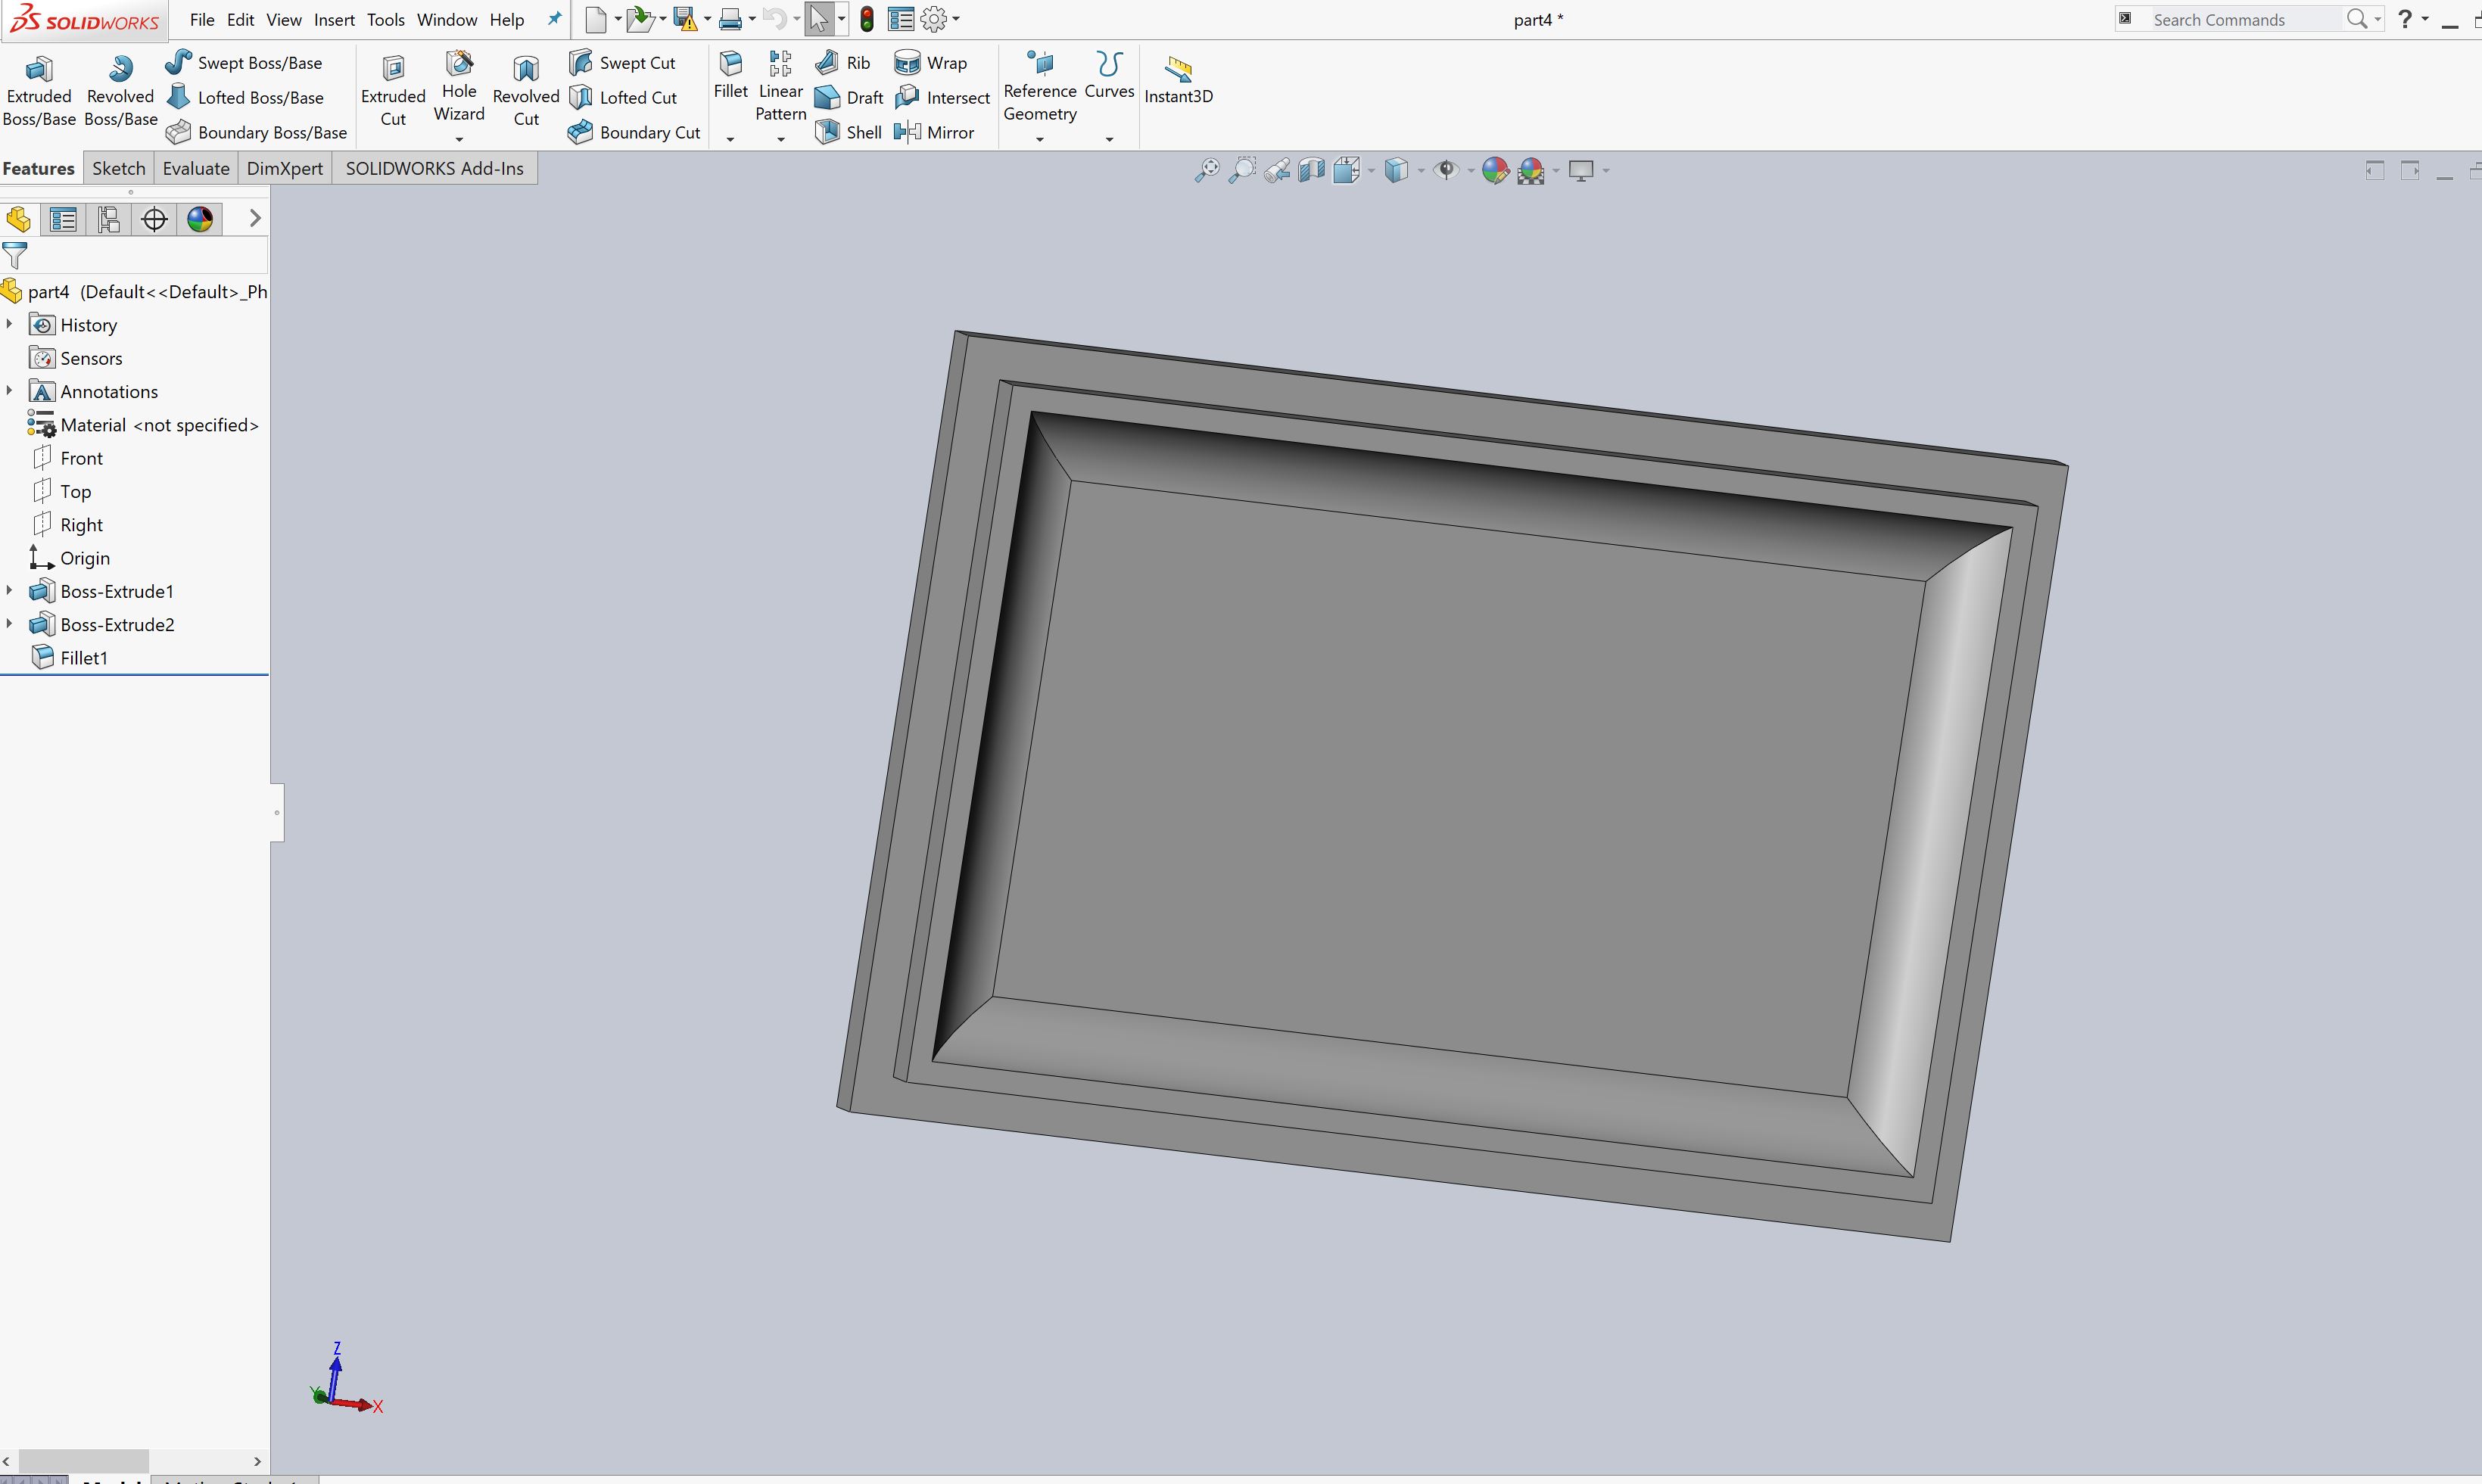The width and height of the screenshot is (2482, 1484).
Task: Open the Edit Appearance tool
Action: (1495, 170)
